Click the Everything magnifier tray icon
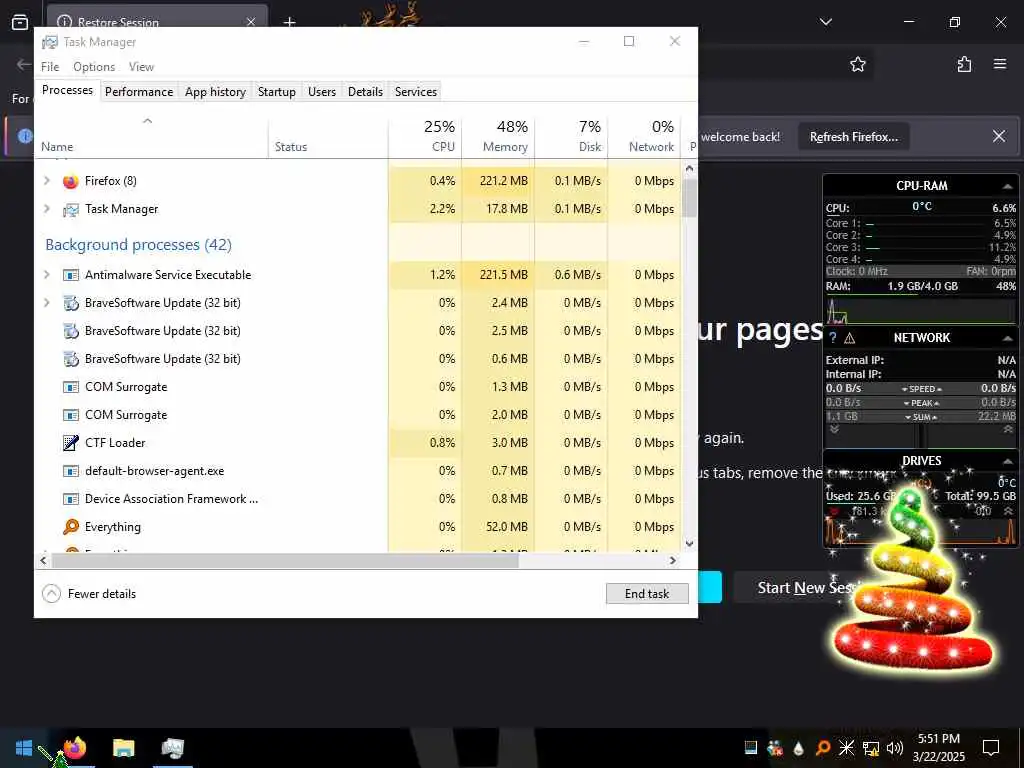This screenshot has height=768, width=1024. (823, 748)
